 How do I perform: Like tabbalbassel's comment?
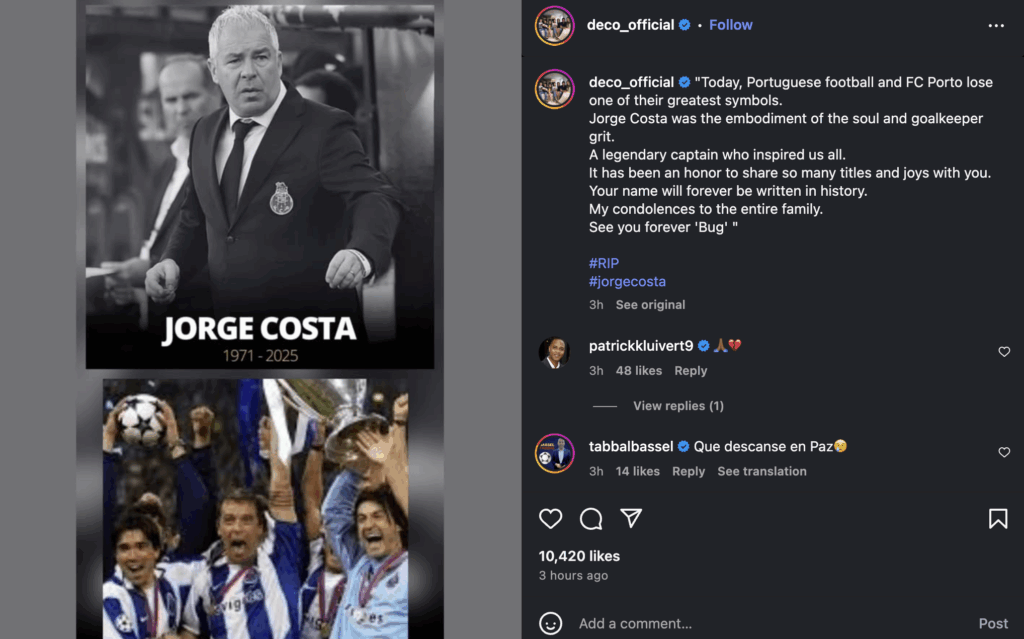pos(1004,453)
